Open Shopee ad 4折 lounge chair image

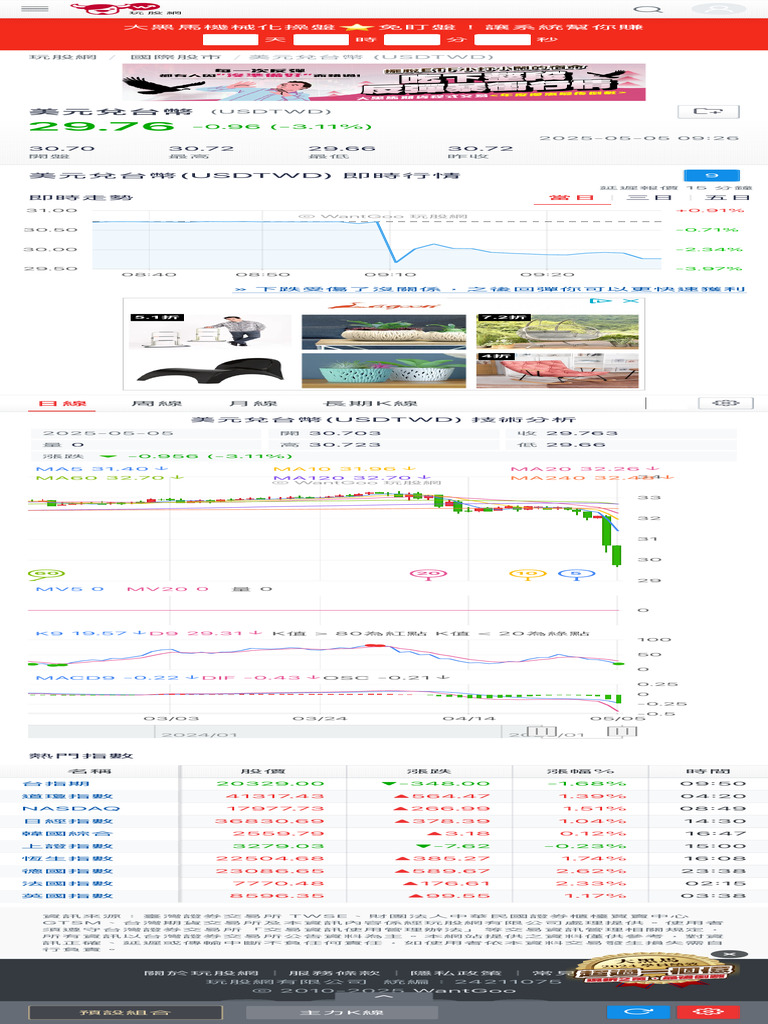[557, 370]
